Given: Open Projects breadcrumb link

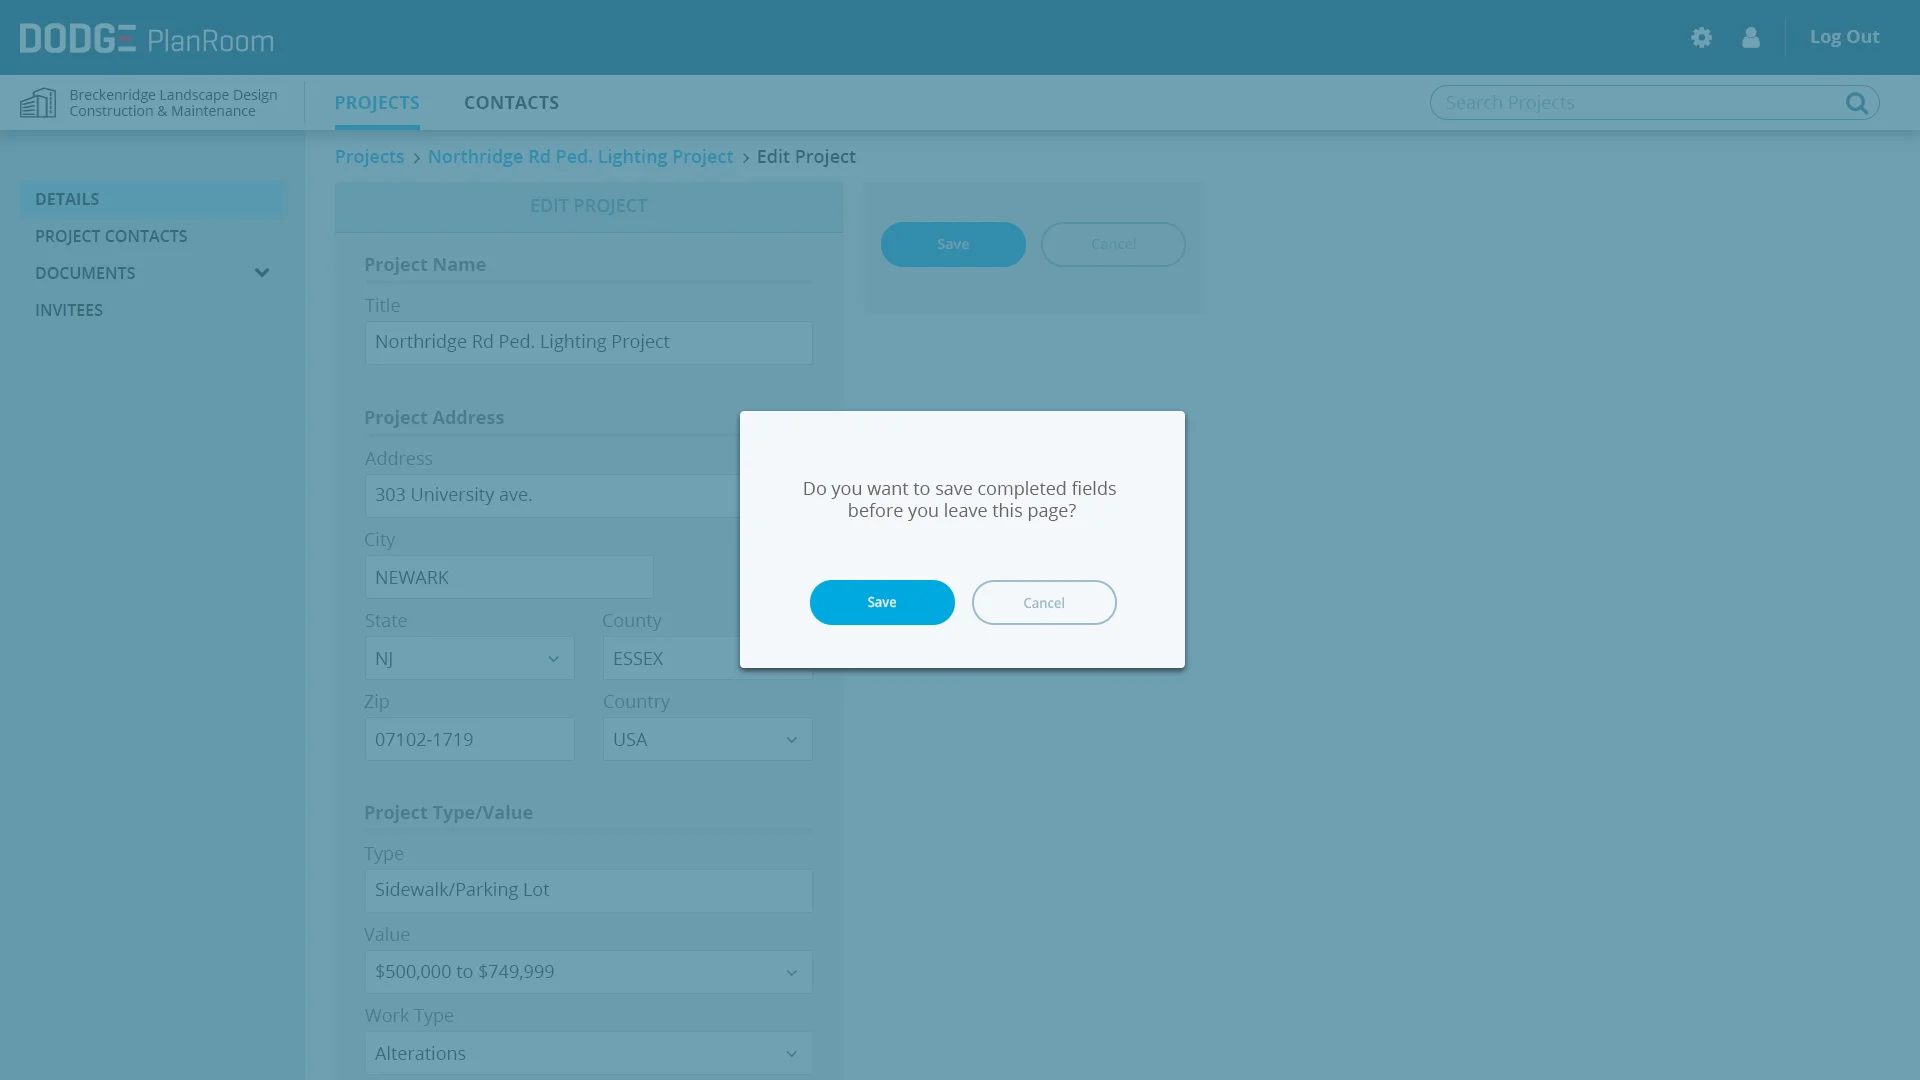Looking at the screenshot, I should pos(369,156).
